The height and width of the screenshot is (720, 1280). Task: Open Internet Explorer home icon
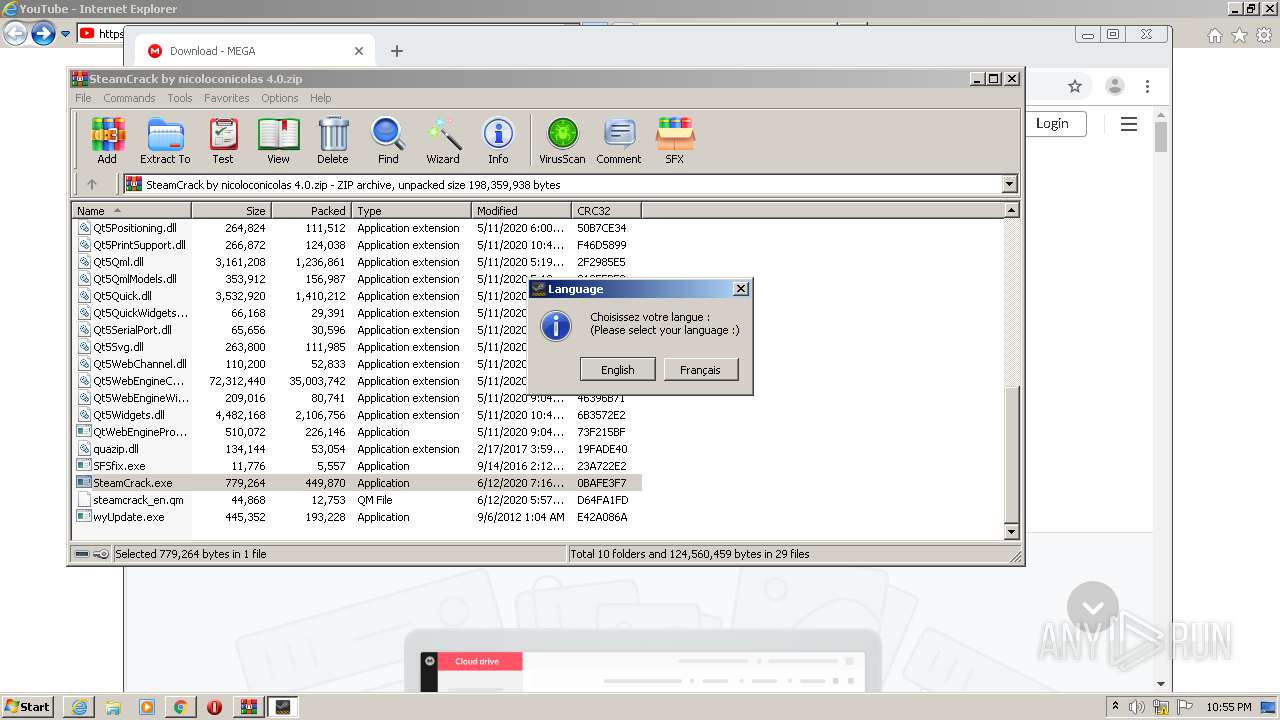(x=1214, y=35)
